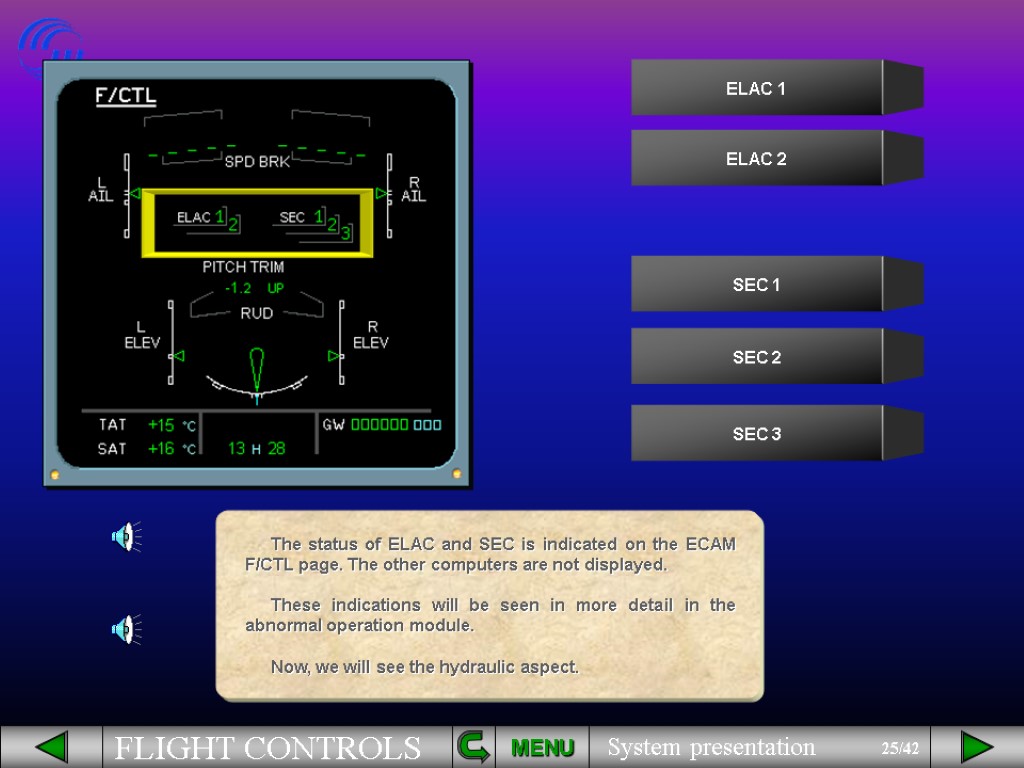Click the RUD rudder indicator on F/CTL page
Screen dimensions: 1024x768
pyautogui.click(x=258, y=313)
